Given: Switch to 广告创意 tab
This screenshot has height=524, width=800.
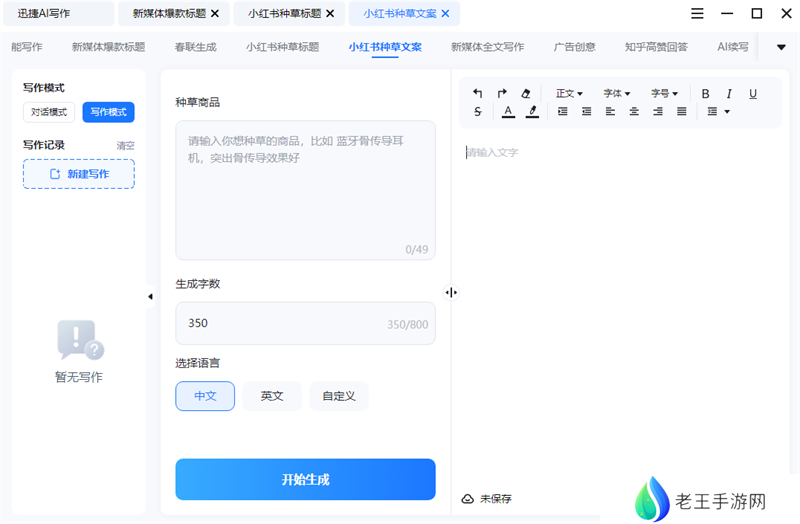Looking at the screenshot, I should pyautogui.click(x=574, y=47).
